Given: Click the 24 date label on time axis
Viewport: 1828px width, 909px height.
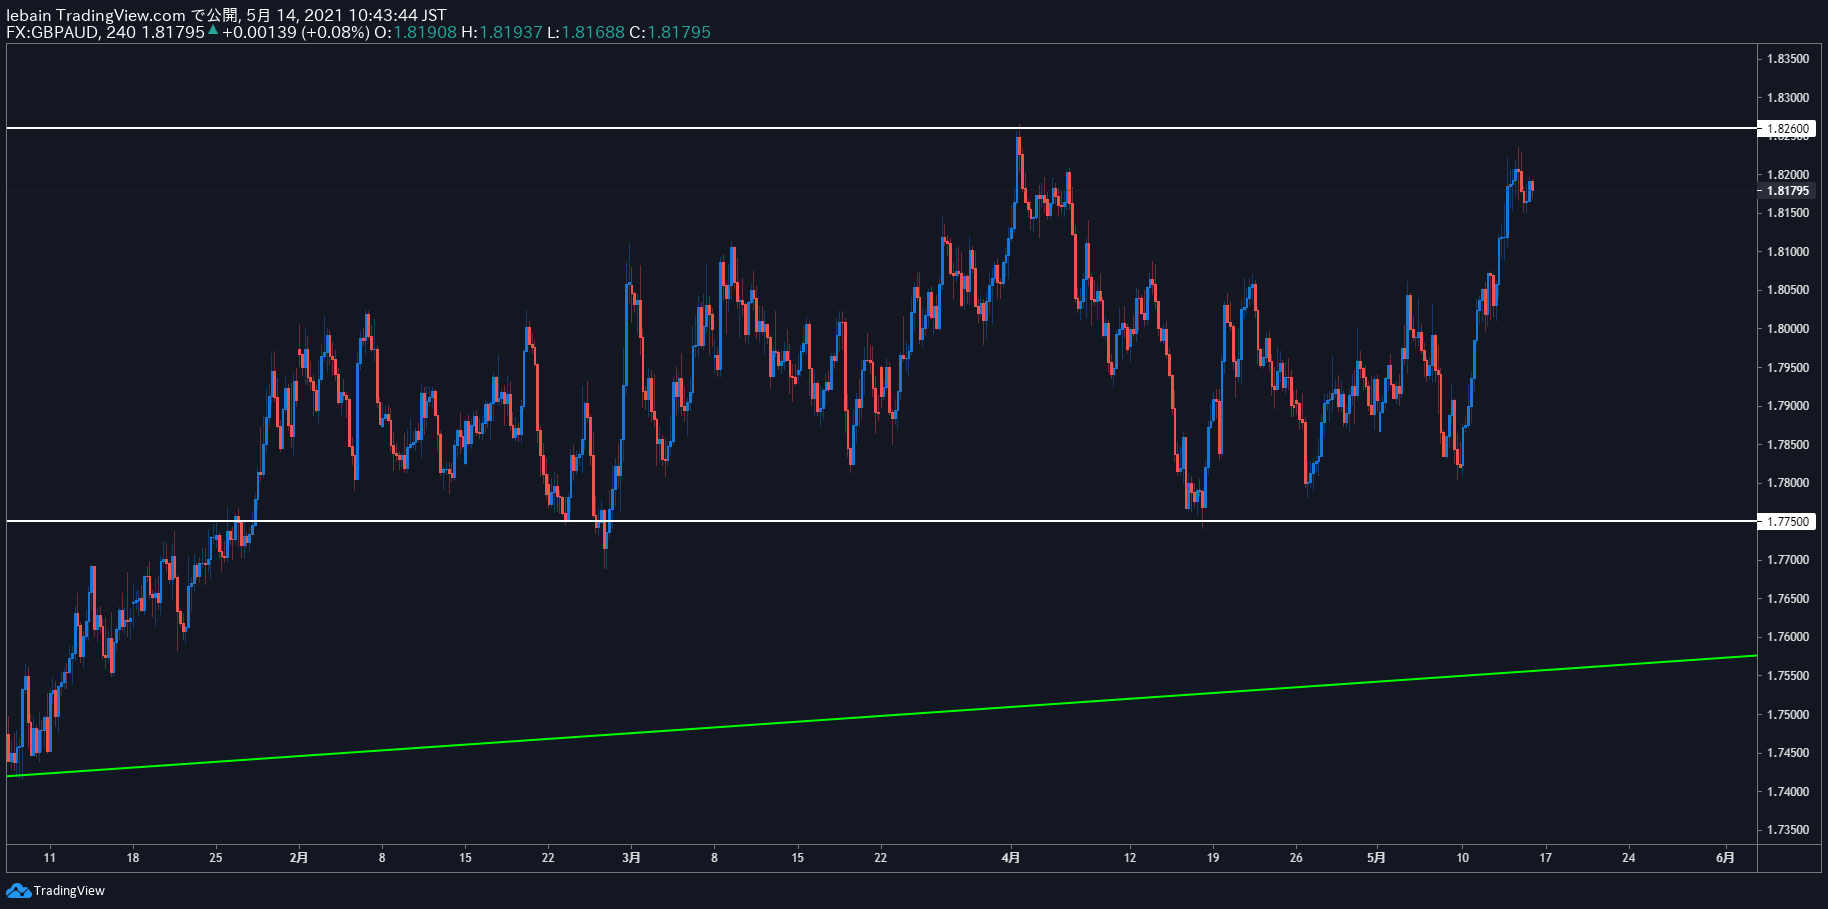Looking at the screenshot, I should click(1629, 858).
